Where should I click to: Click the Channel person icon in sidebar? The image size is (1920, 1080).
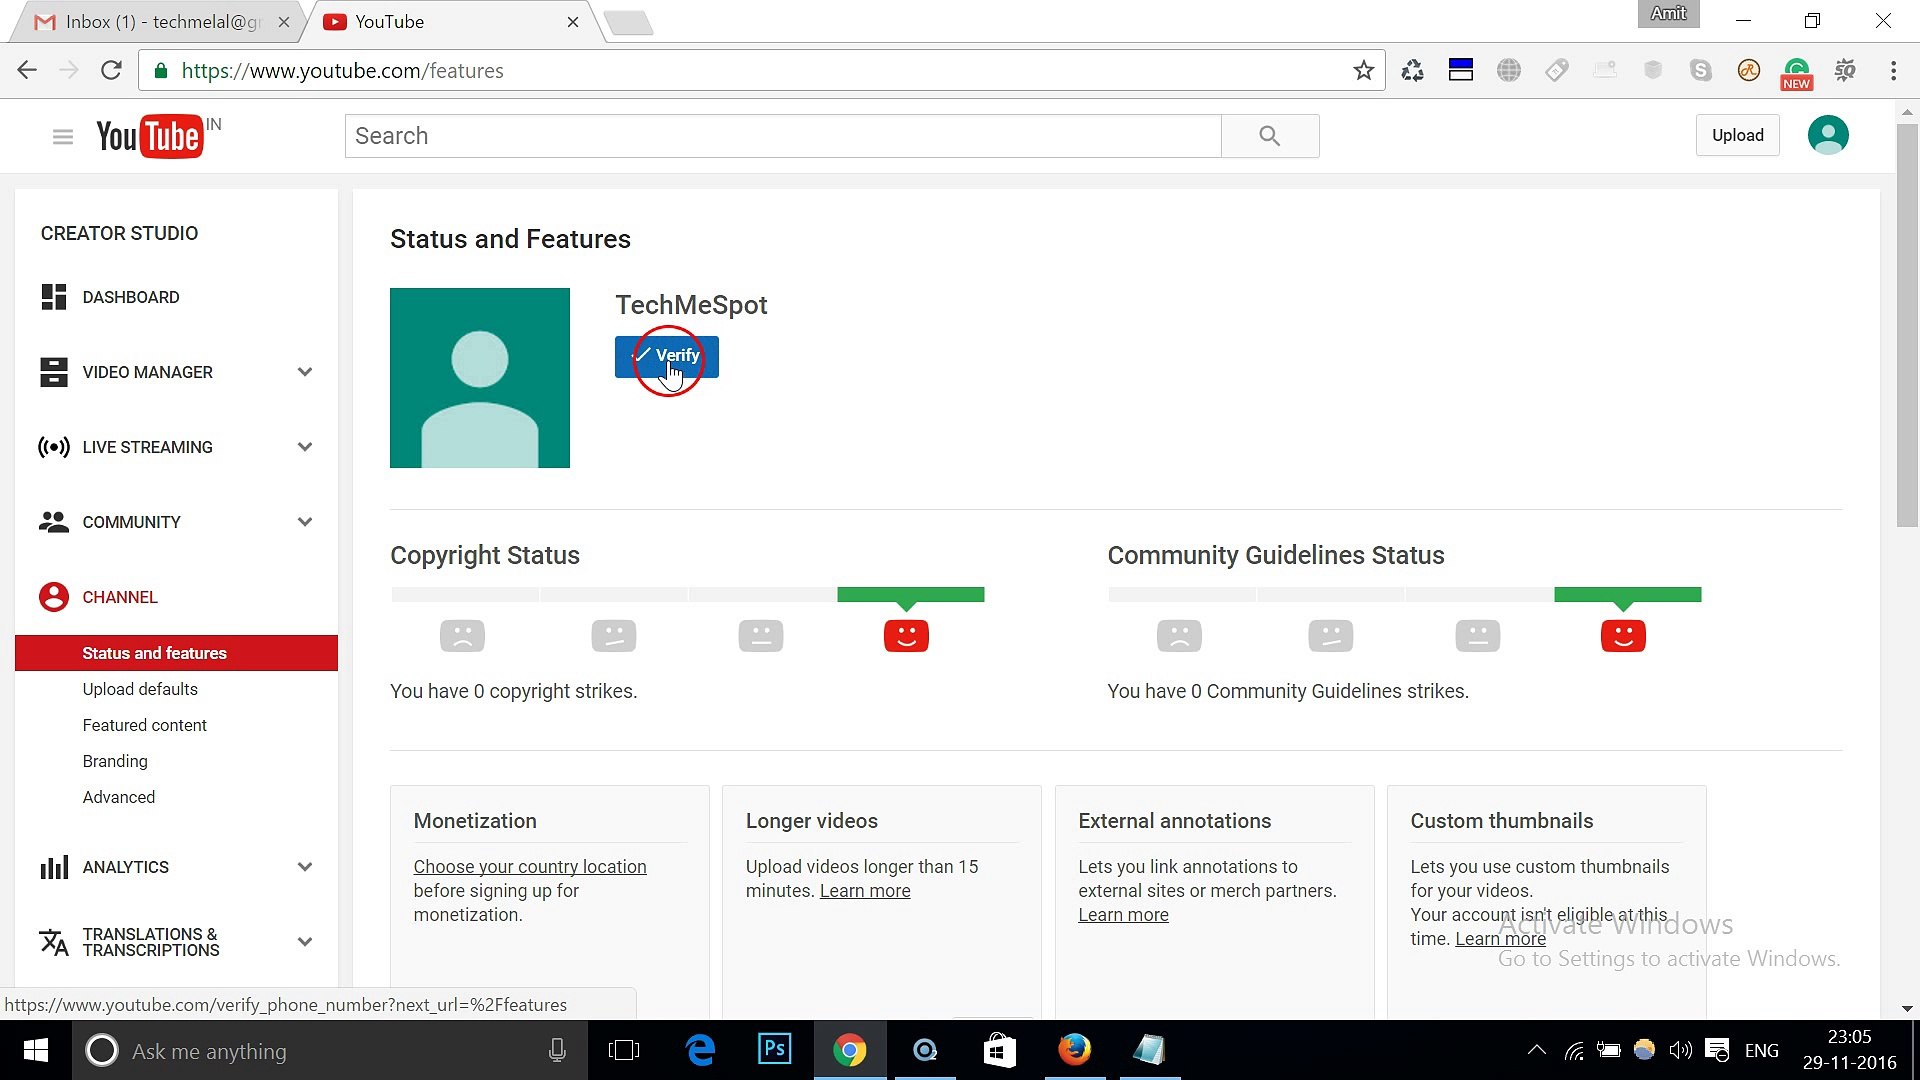[x=53, y=596]
